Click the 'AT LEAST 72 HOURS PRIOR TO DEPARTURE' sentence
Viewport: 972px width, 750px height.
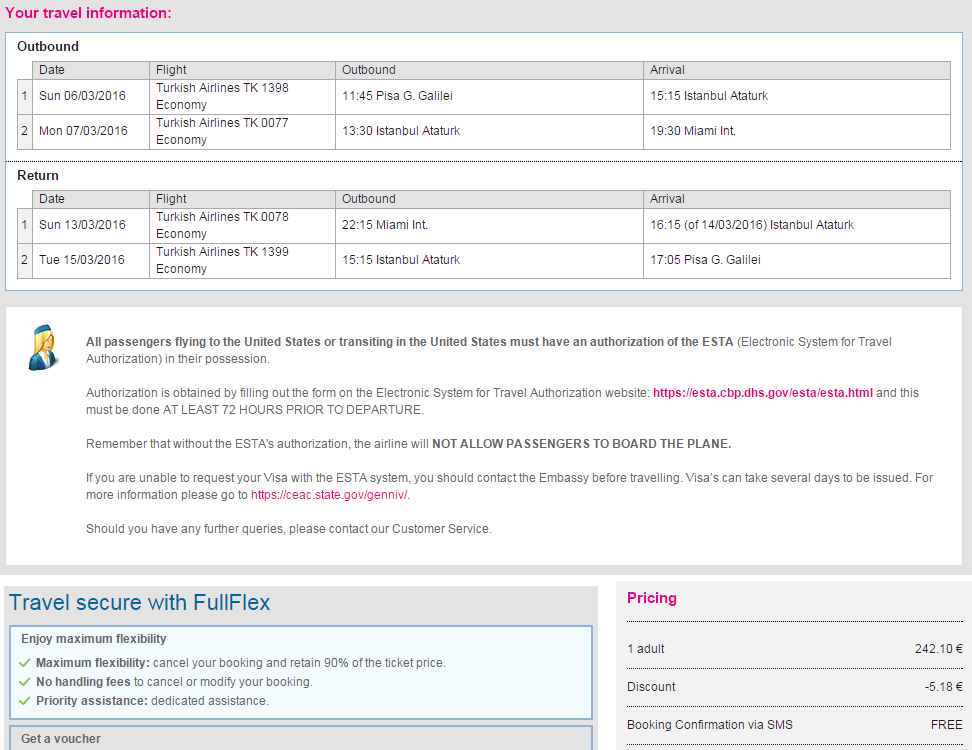pos(293,410)
